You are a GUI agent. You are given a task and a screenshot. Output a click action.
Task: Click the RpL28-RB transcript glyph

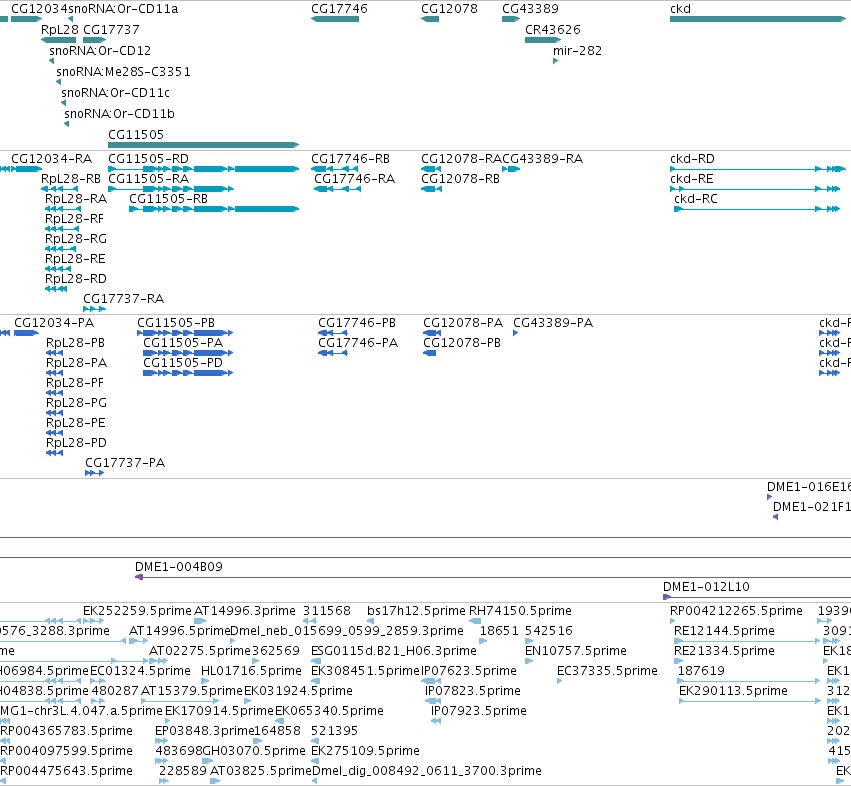click(59, 189)
